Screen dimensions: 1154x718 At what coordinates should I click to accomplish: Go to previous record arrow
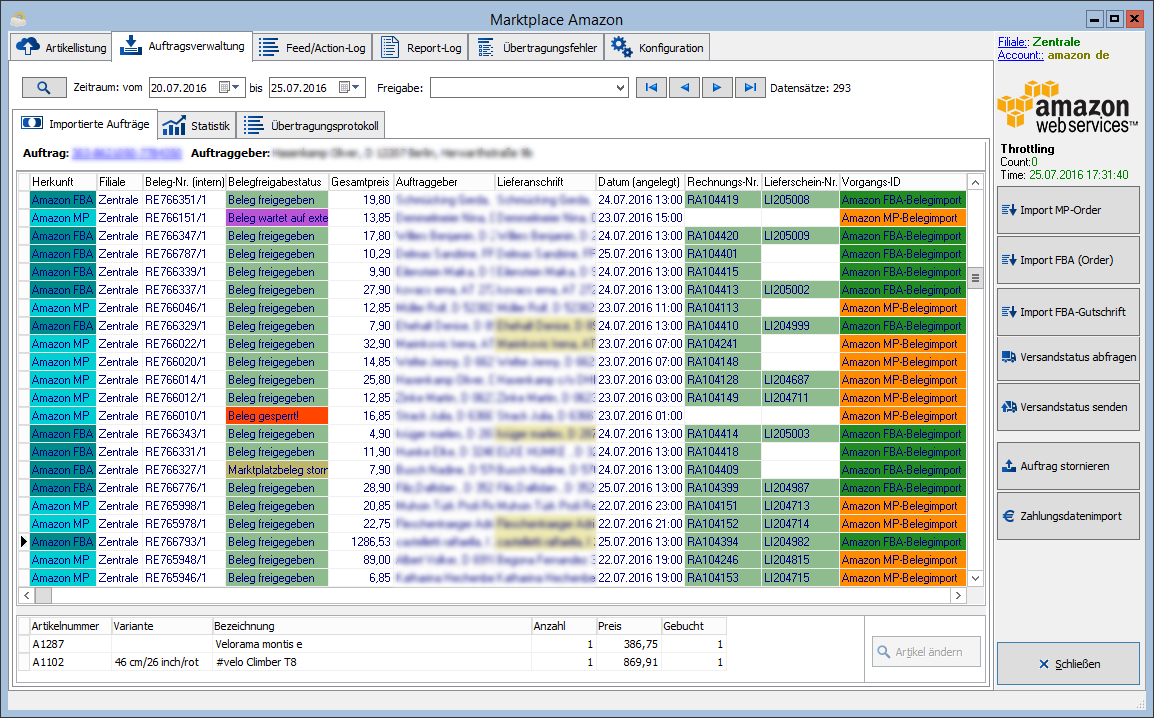684,88
